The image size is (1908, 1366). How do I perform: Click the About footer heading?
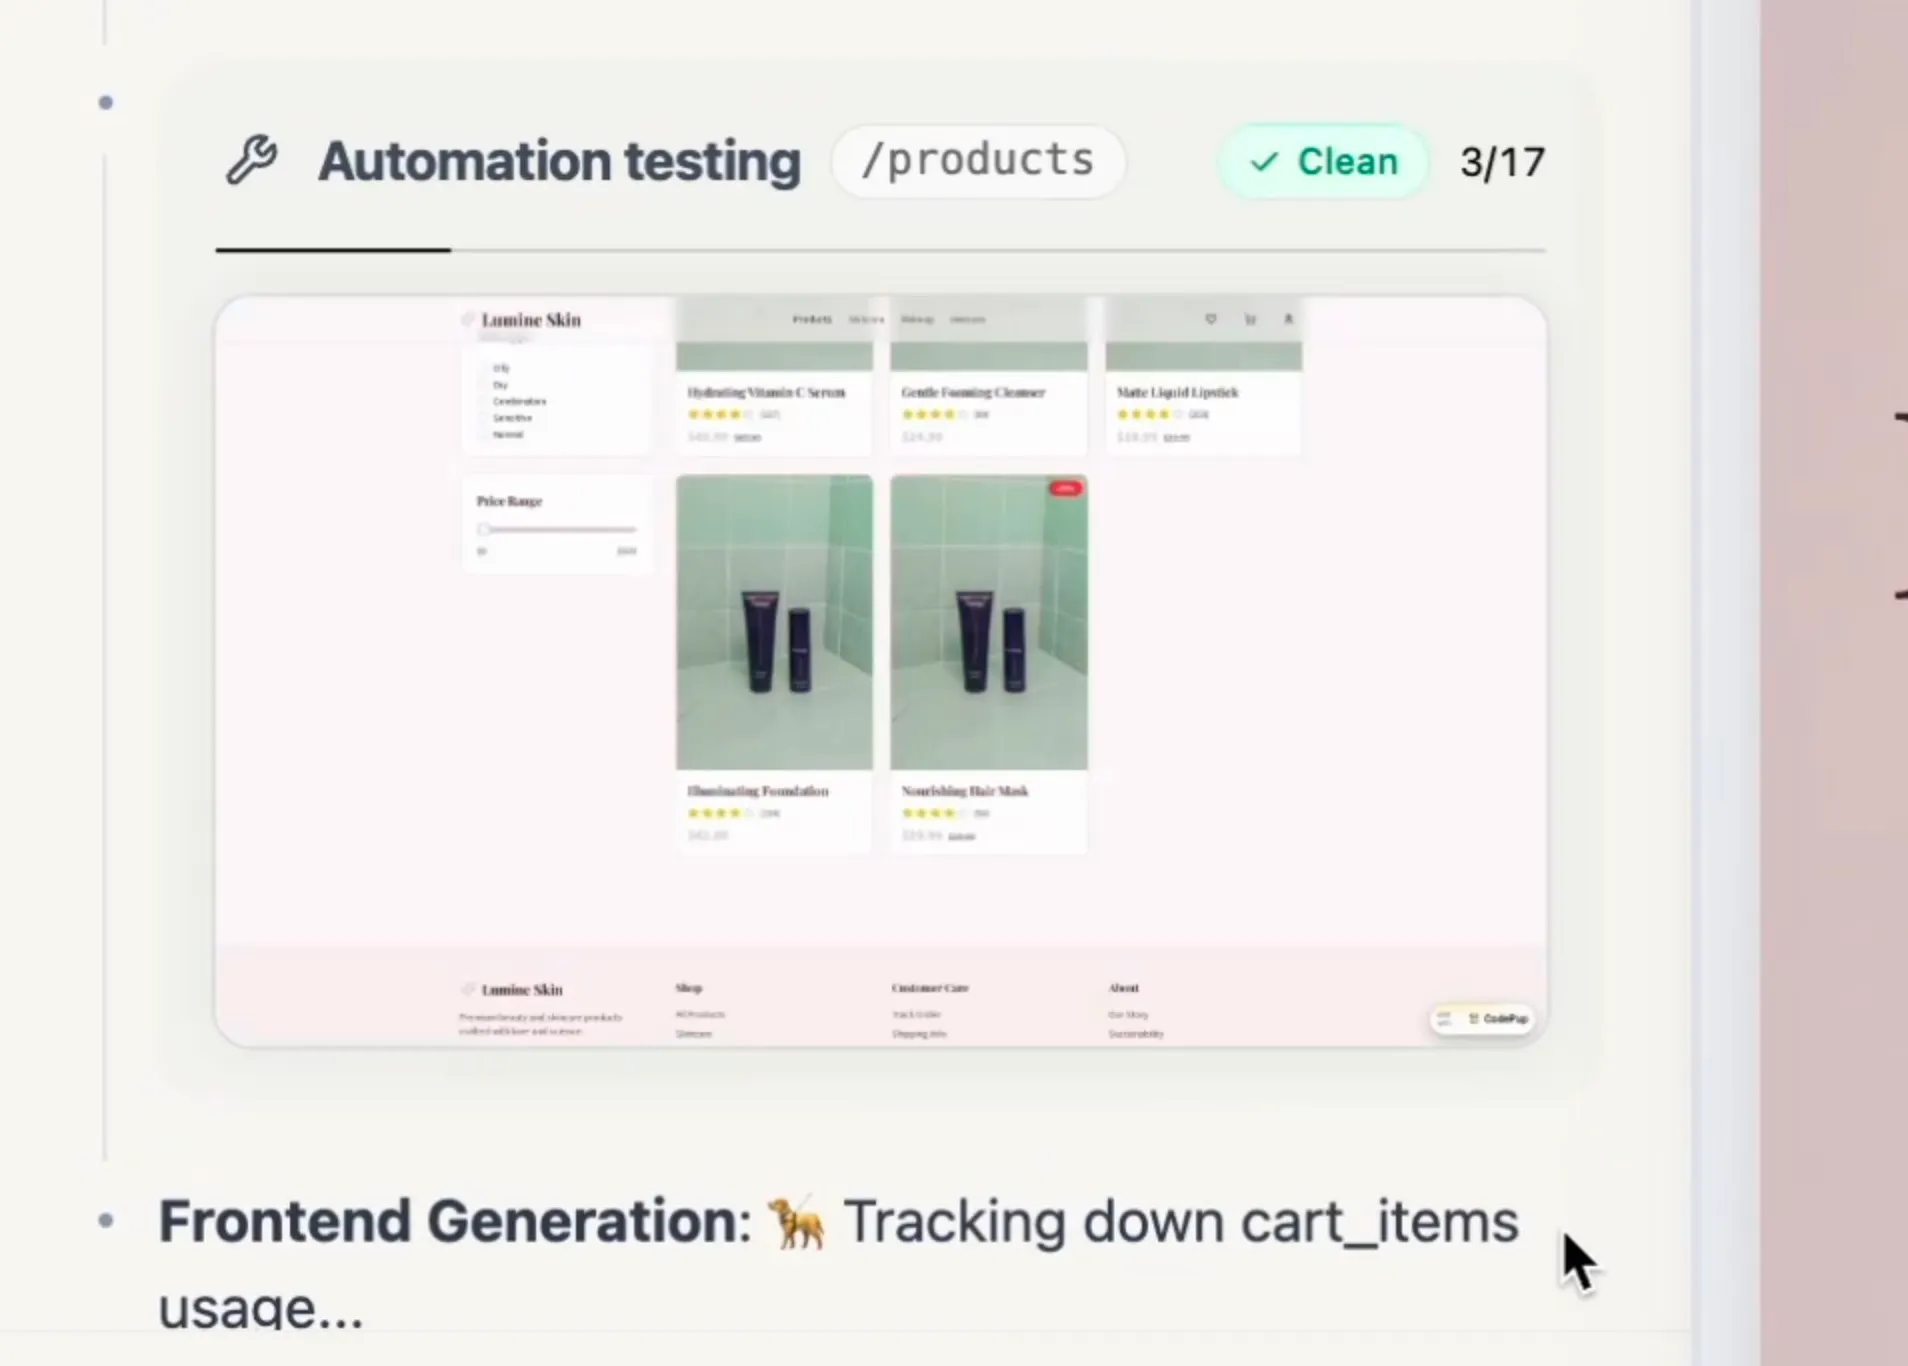(1123, 988)
